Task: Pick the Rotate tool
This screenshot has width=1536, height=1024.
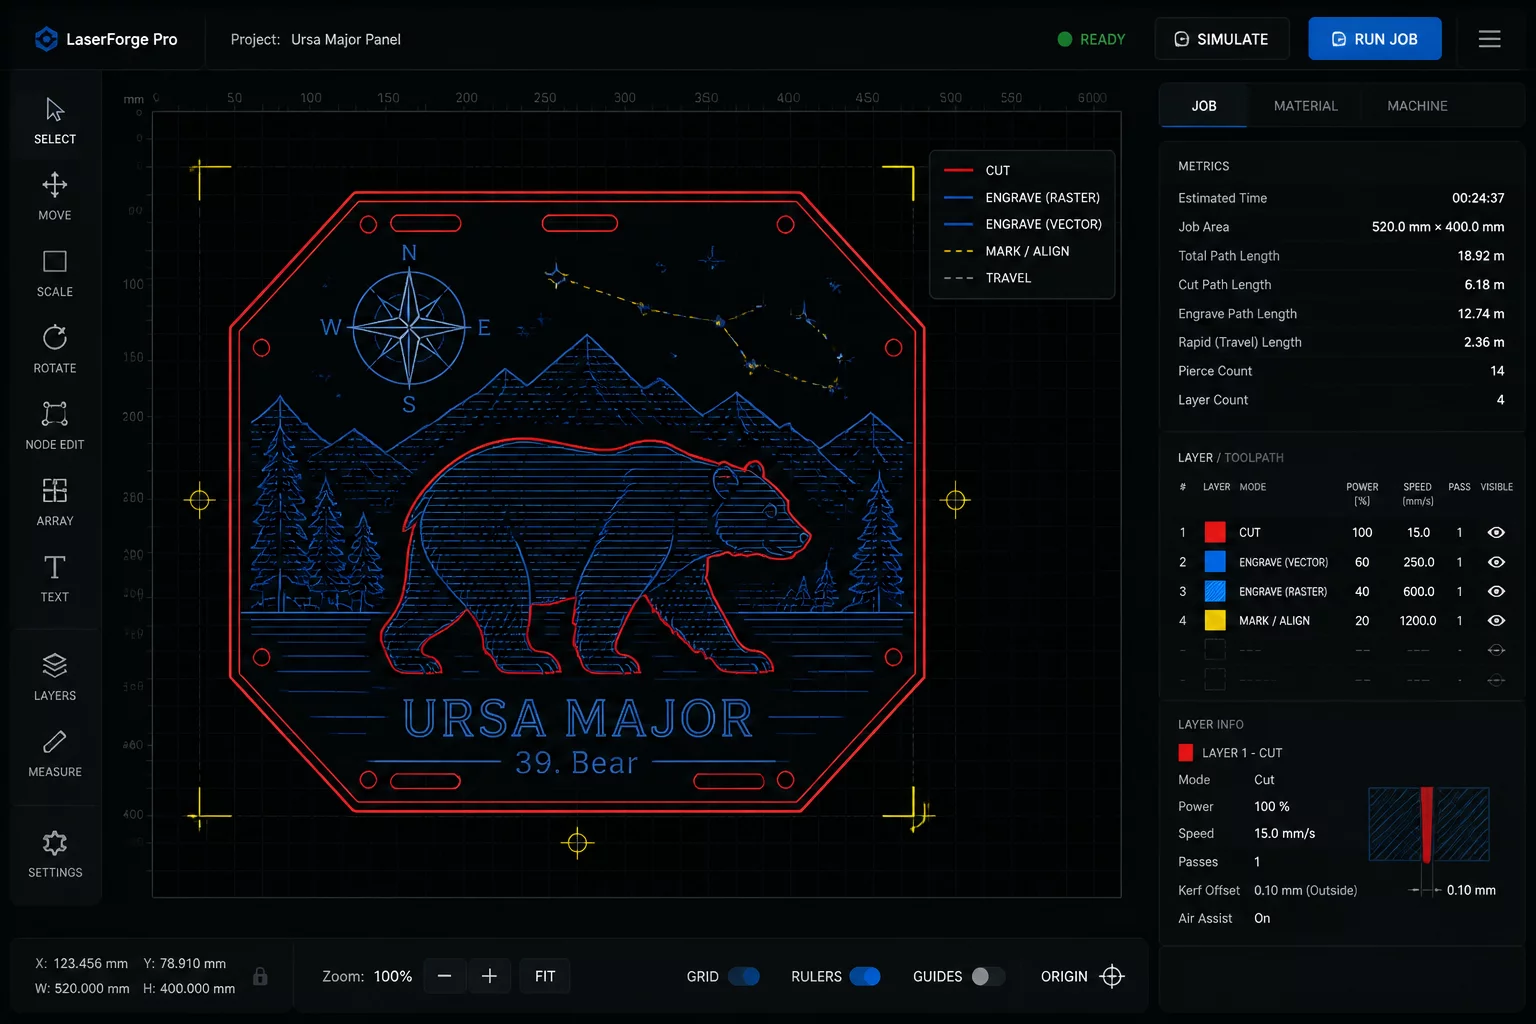Action: [55, 350]
